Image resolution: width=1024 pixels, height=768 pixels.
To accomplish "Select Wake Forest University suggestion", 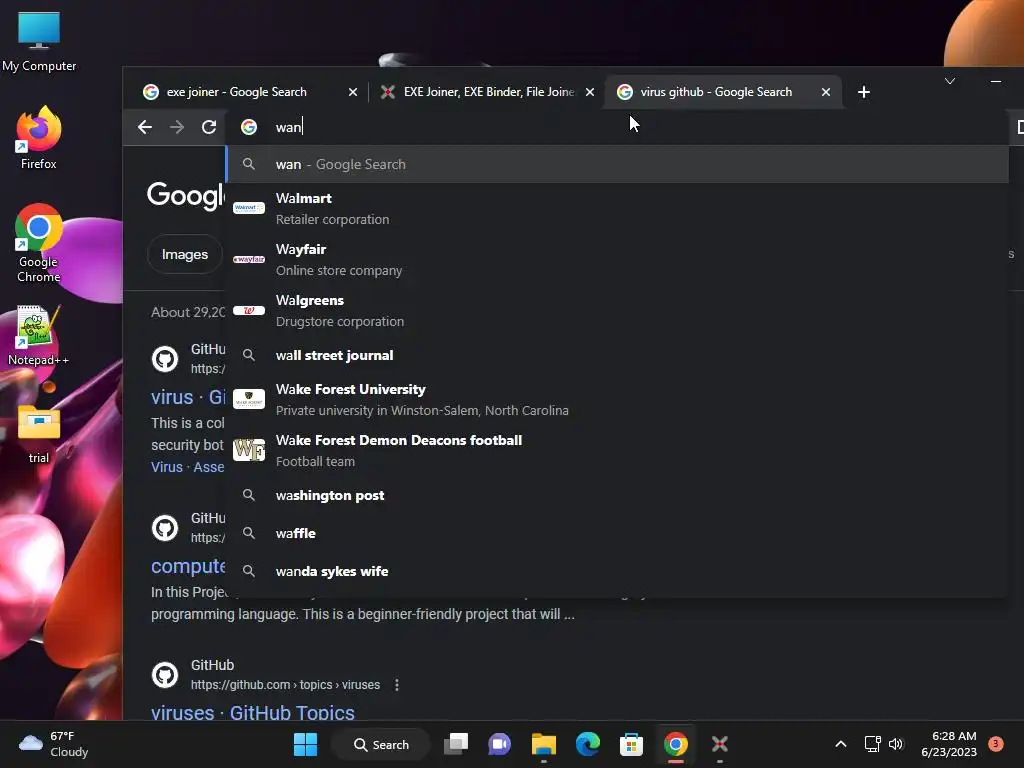I will [617, 399].
